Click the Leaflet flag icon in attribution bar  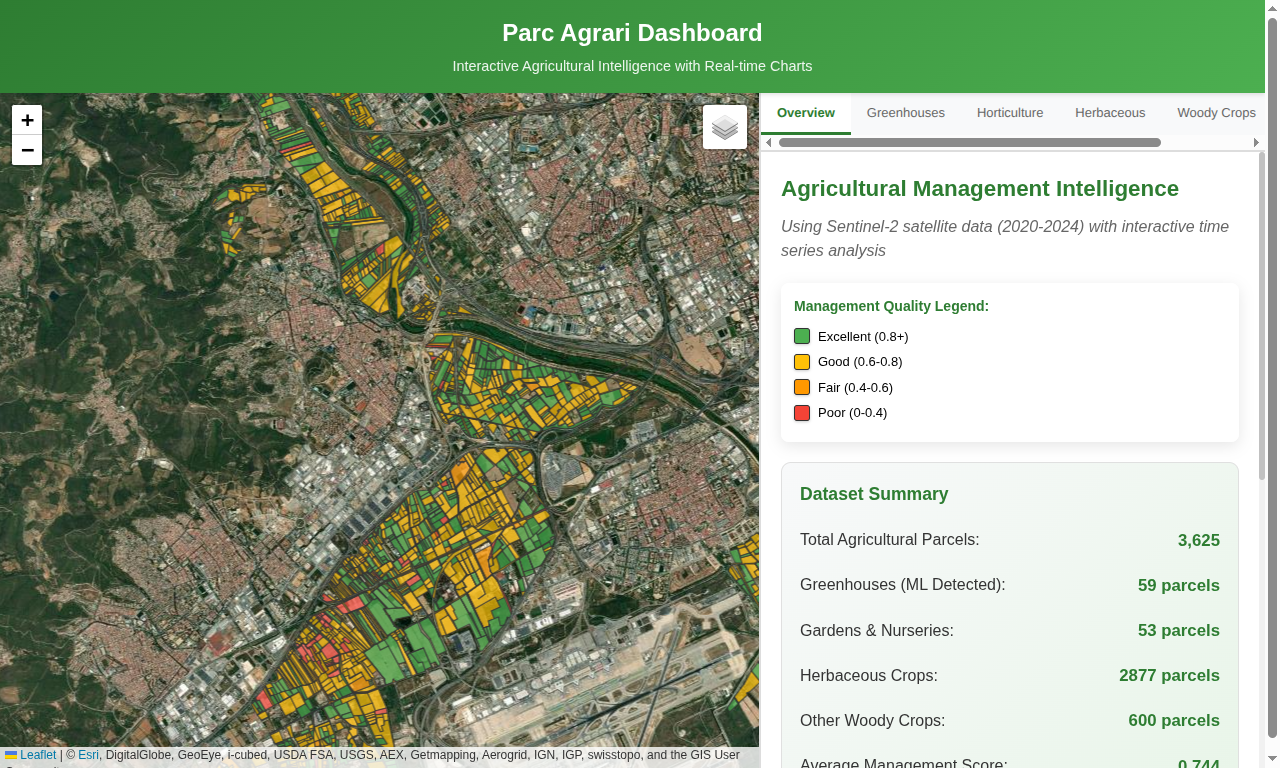pos(11,755)
